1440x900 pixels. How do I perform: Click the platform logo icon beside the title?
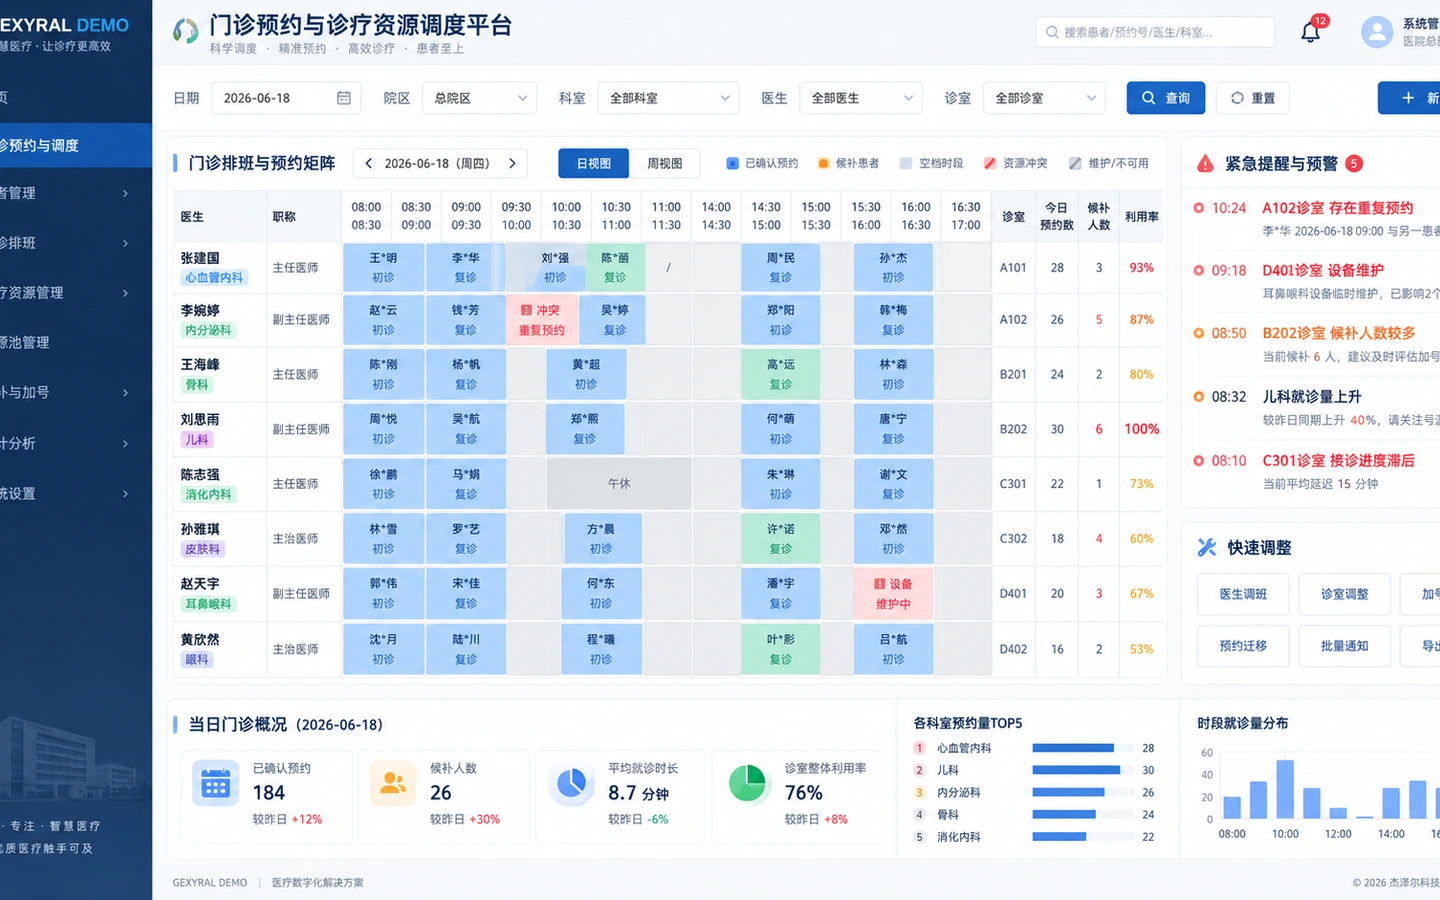(185, 31)
